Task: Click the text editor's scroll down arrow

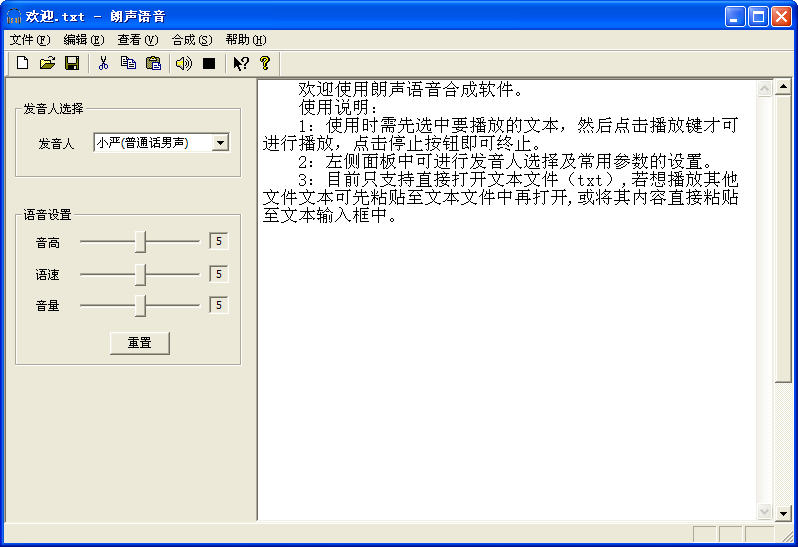Action: point(764,511)
